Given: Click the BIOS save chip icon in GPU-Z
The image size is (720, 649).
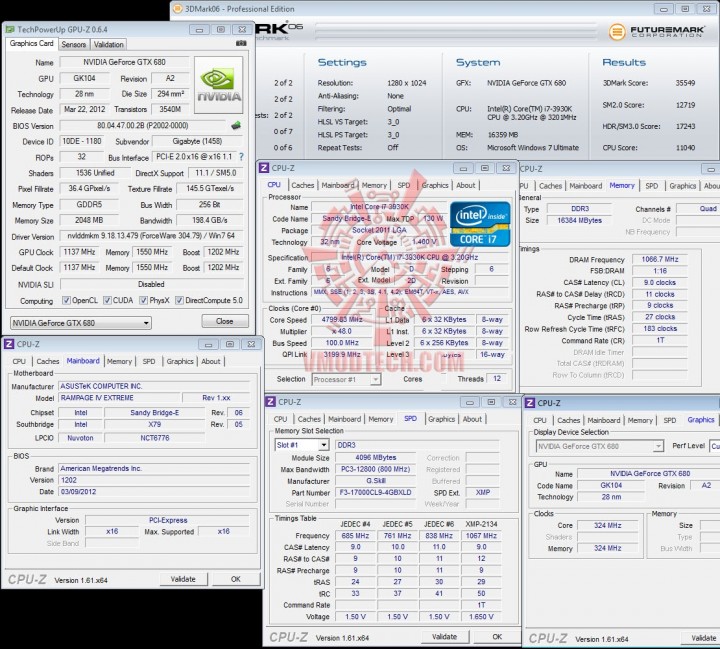Looking at the screenshot, I should coord(236,125).
